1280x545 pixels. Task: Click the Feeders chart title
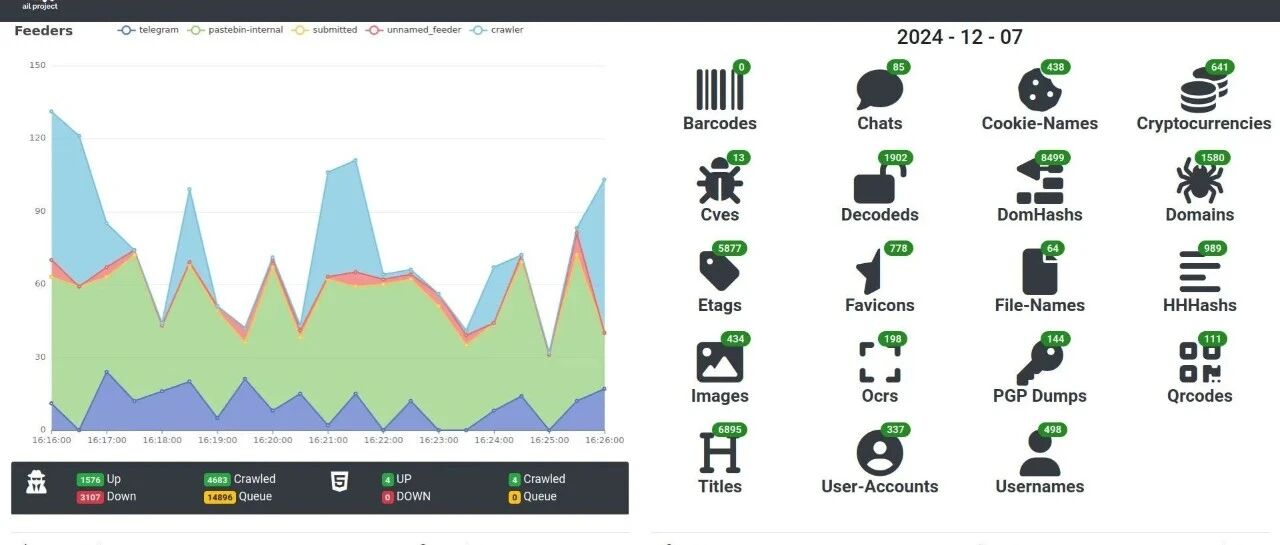[44, 30]
